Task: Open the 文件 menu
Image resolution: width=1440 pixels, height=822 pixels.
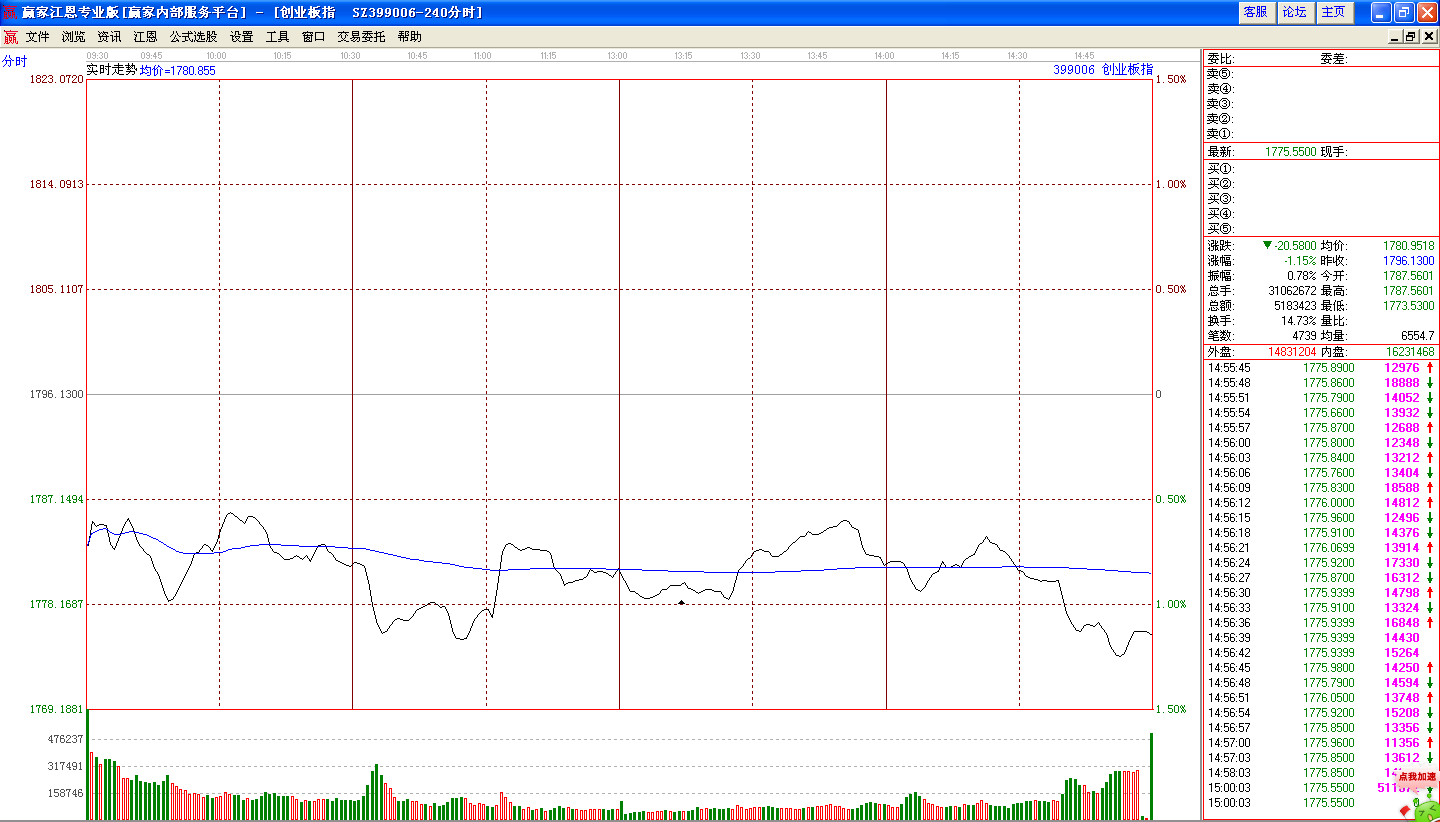Action: (x=38, y=37)
